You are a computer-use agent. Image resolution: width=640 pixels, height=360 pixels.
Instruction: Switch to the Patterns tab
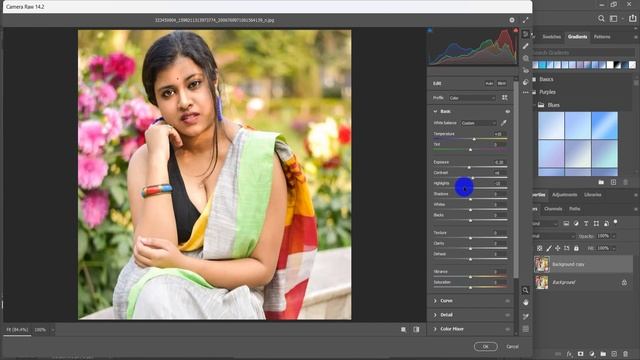602,37
